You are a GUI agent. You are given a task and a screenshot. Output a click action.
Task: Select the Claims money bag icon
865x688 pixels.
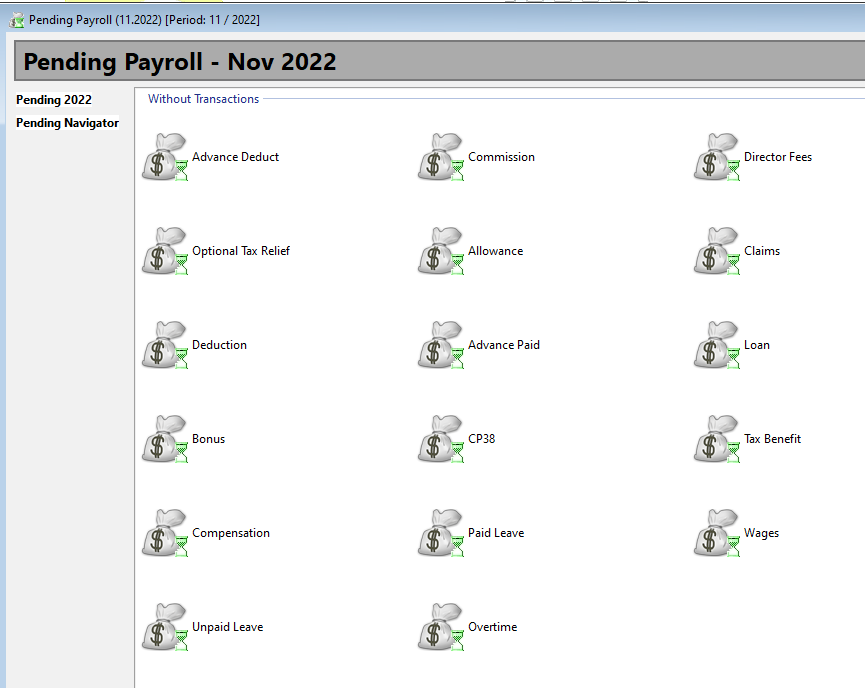coord(715,251)
